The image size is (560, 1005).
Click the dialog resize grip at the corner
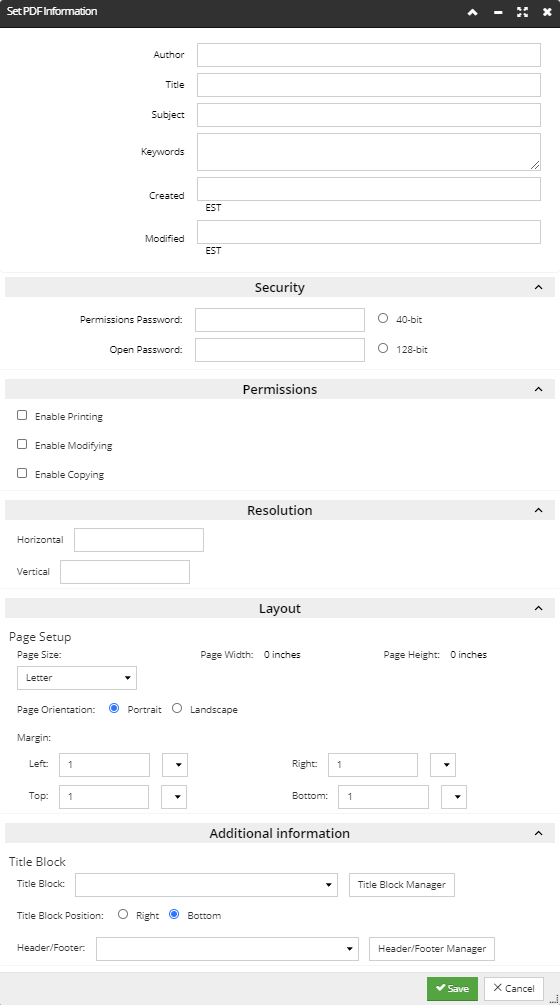(554, 999)
